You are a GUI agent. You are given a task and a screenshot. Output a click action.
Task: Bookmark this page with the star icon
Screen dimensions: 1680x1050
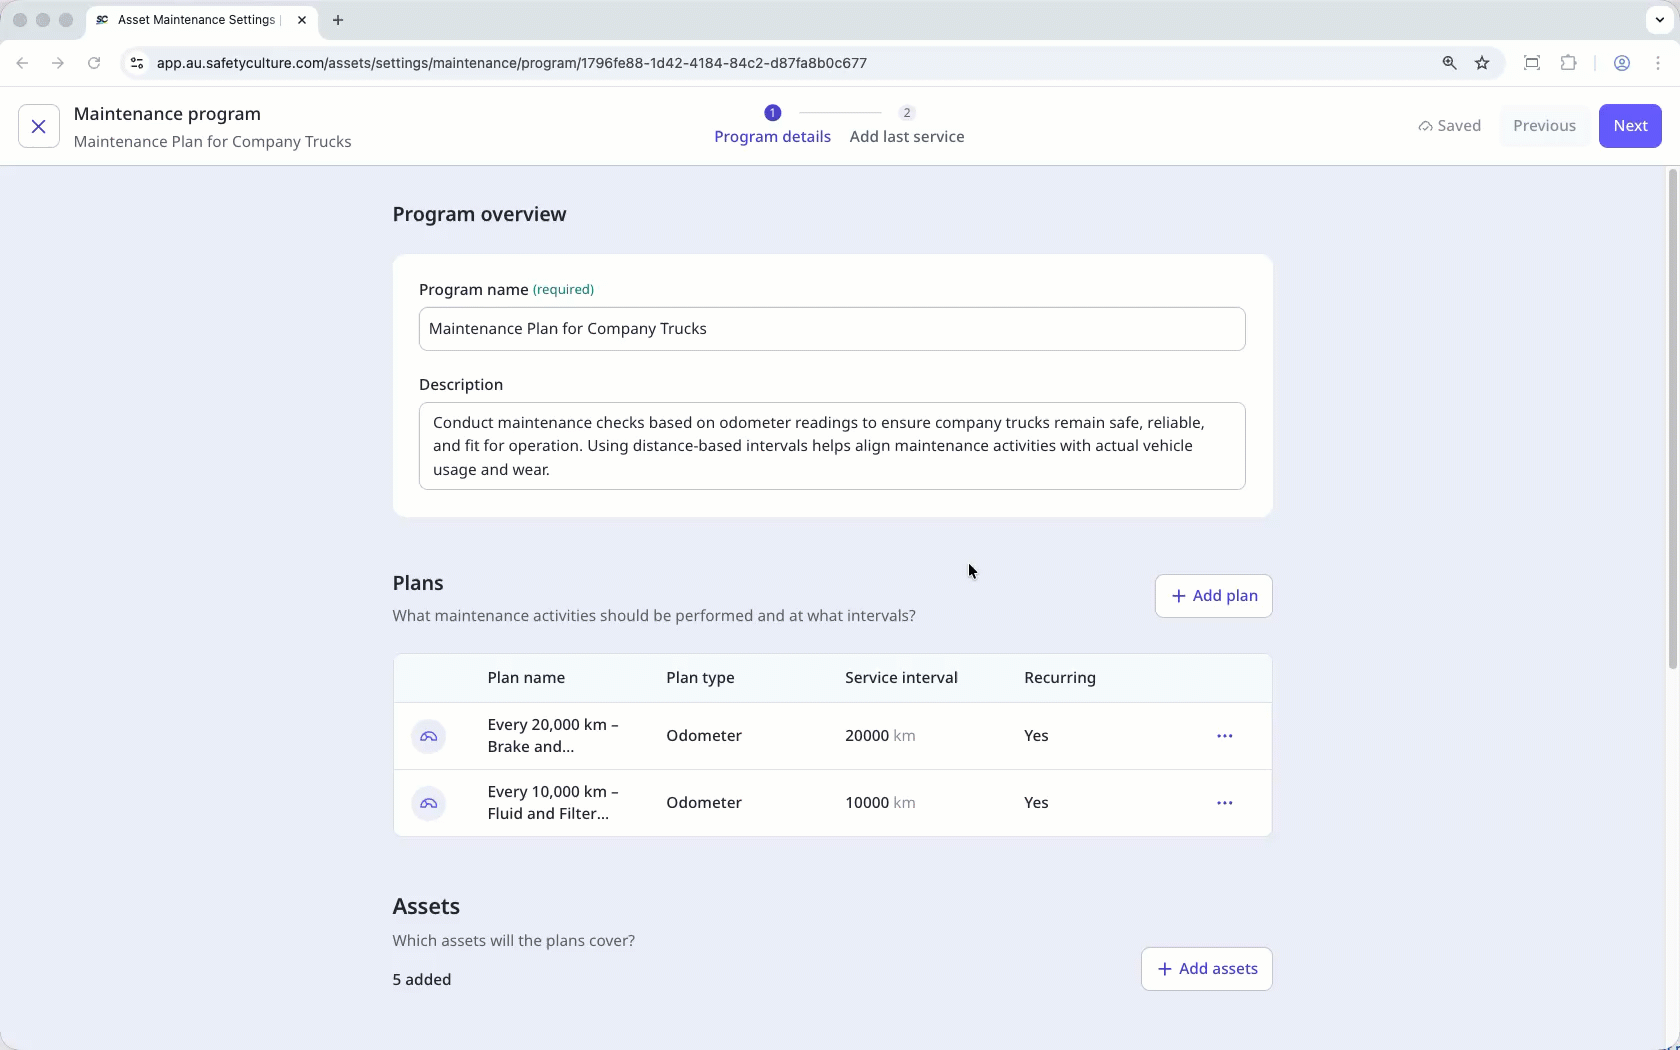tap(1482, 63)
